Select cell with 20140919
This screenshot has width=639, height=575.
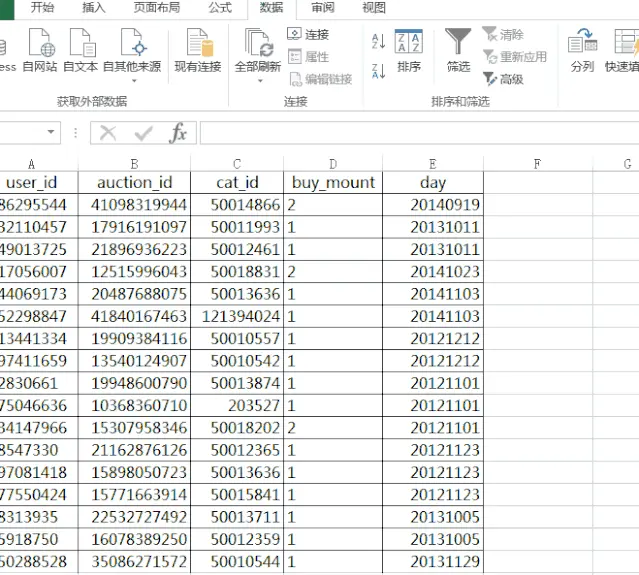[x=433, y=205]
